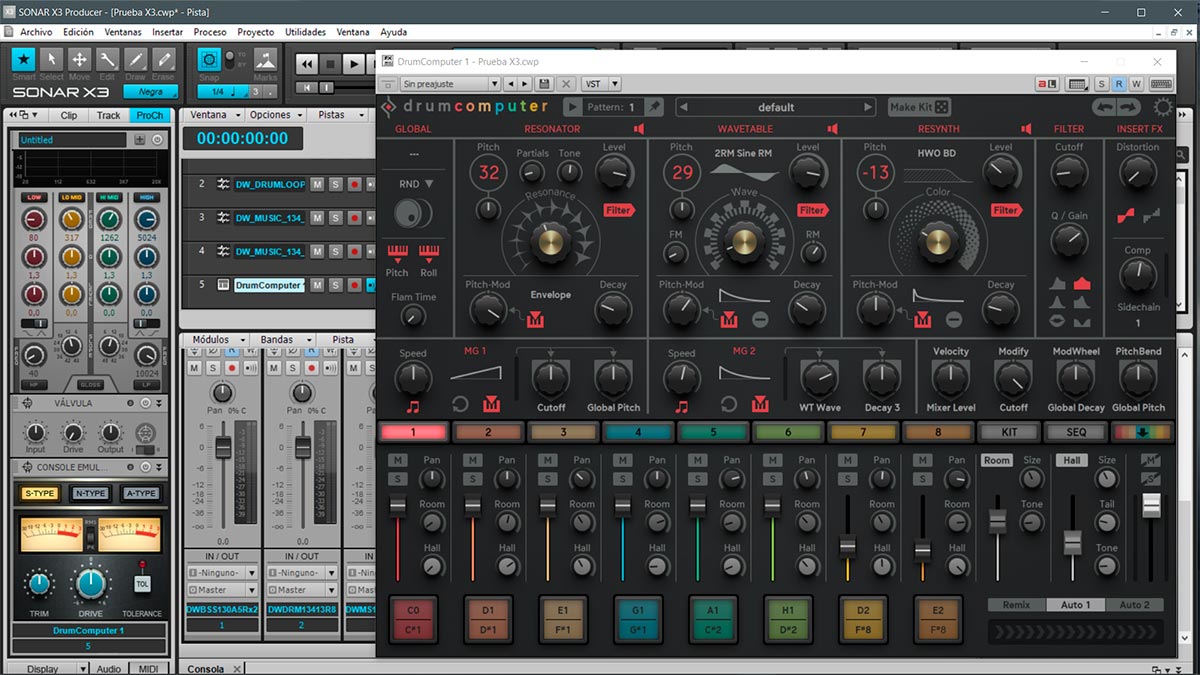Save preset with the floppy disk icon
Screen dimensions: 1200x675
(x=544, y=84)
